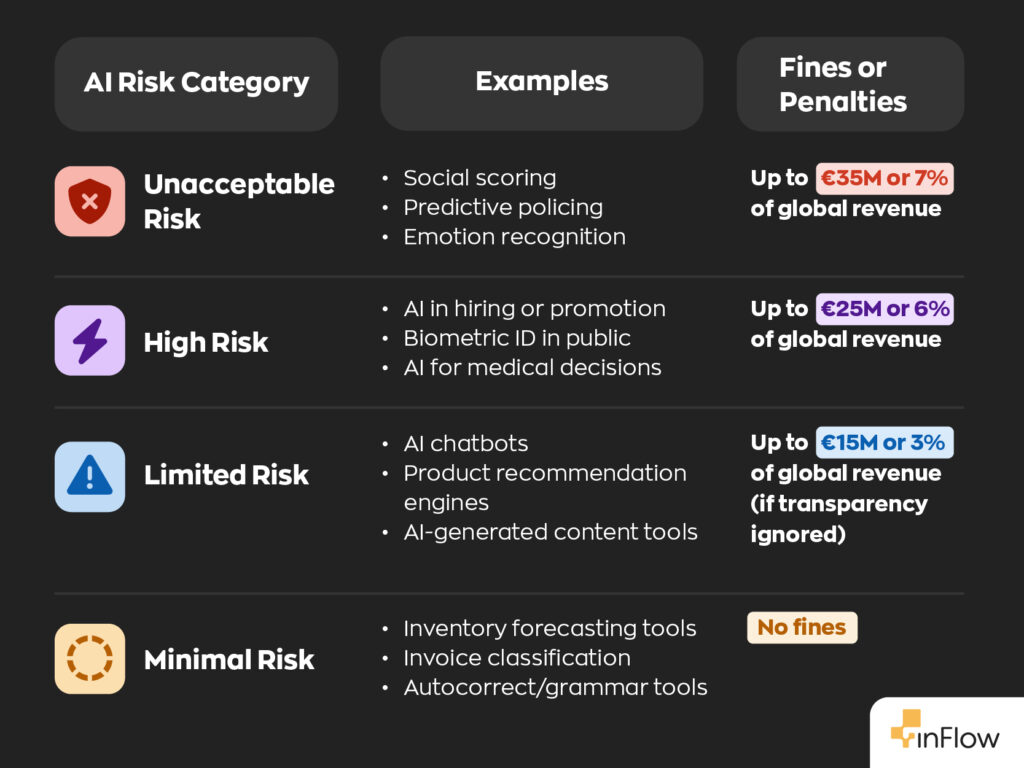This screenshot has height=768, width=1024.
Task: Click the Minimal Risk label
Action: pos(229,660)
